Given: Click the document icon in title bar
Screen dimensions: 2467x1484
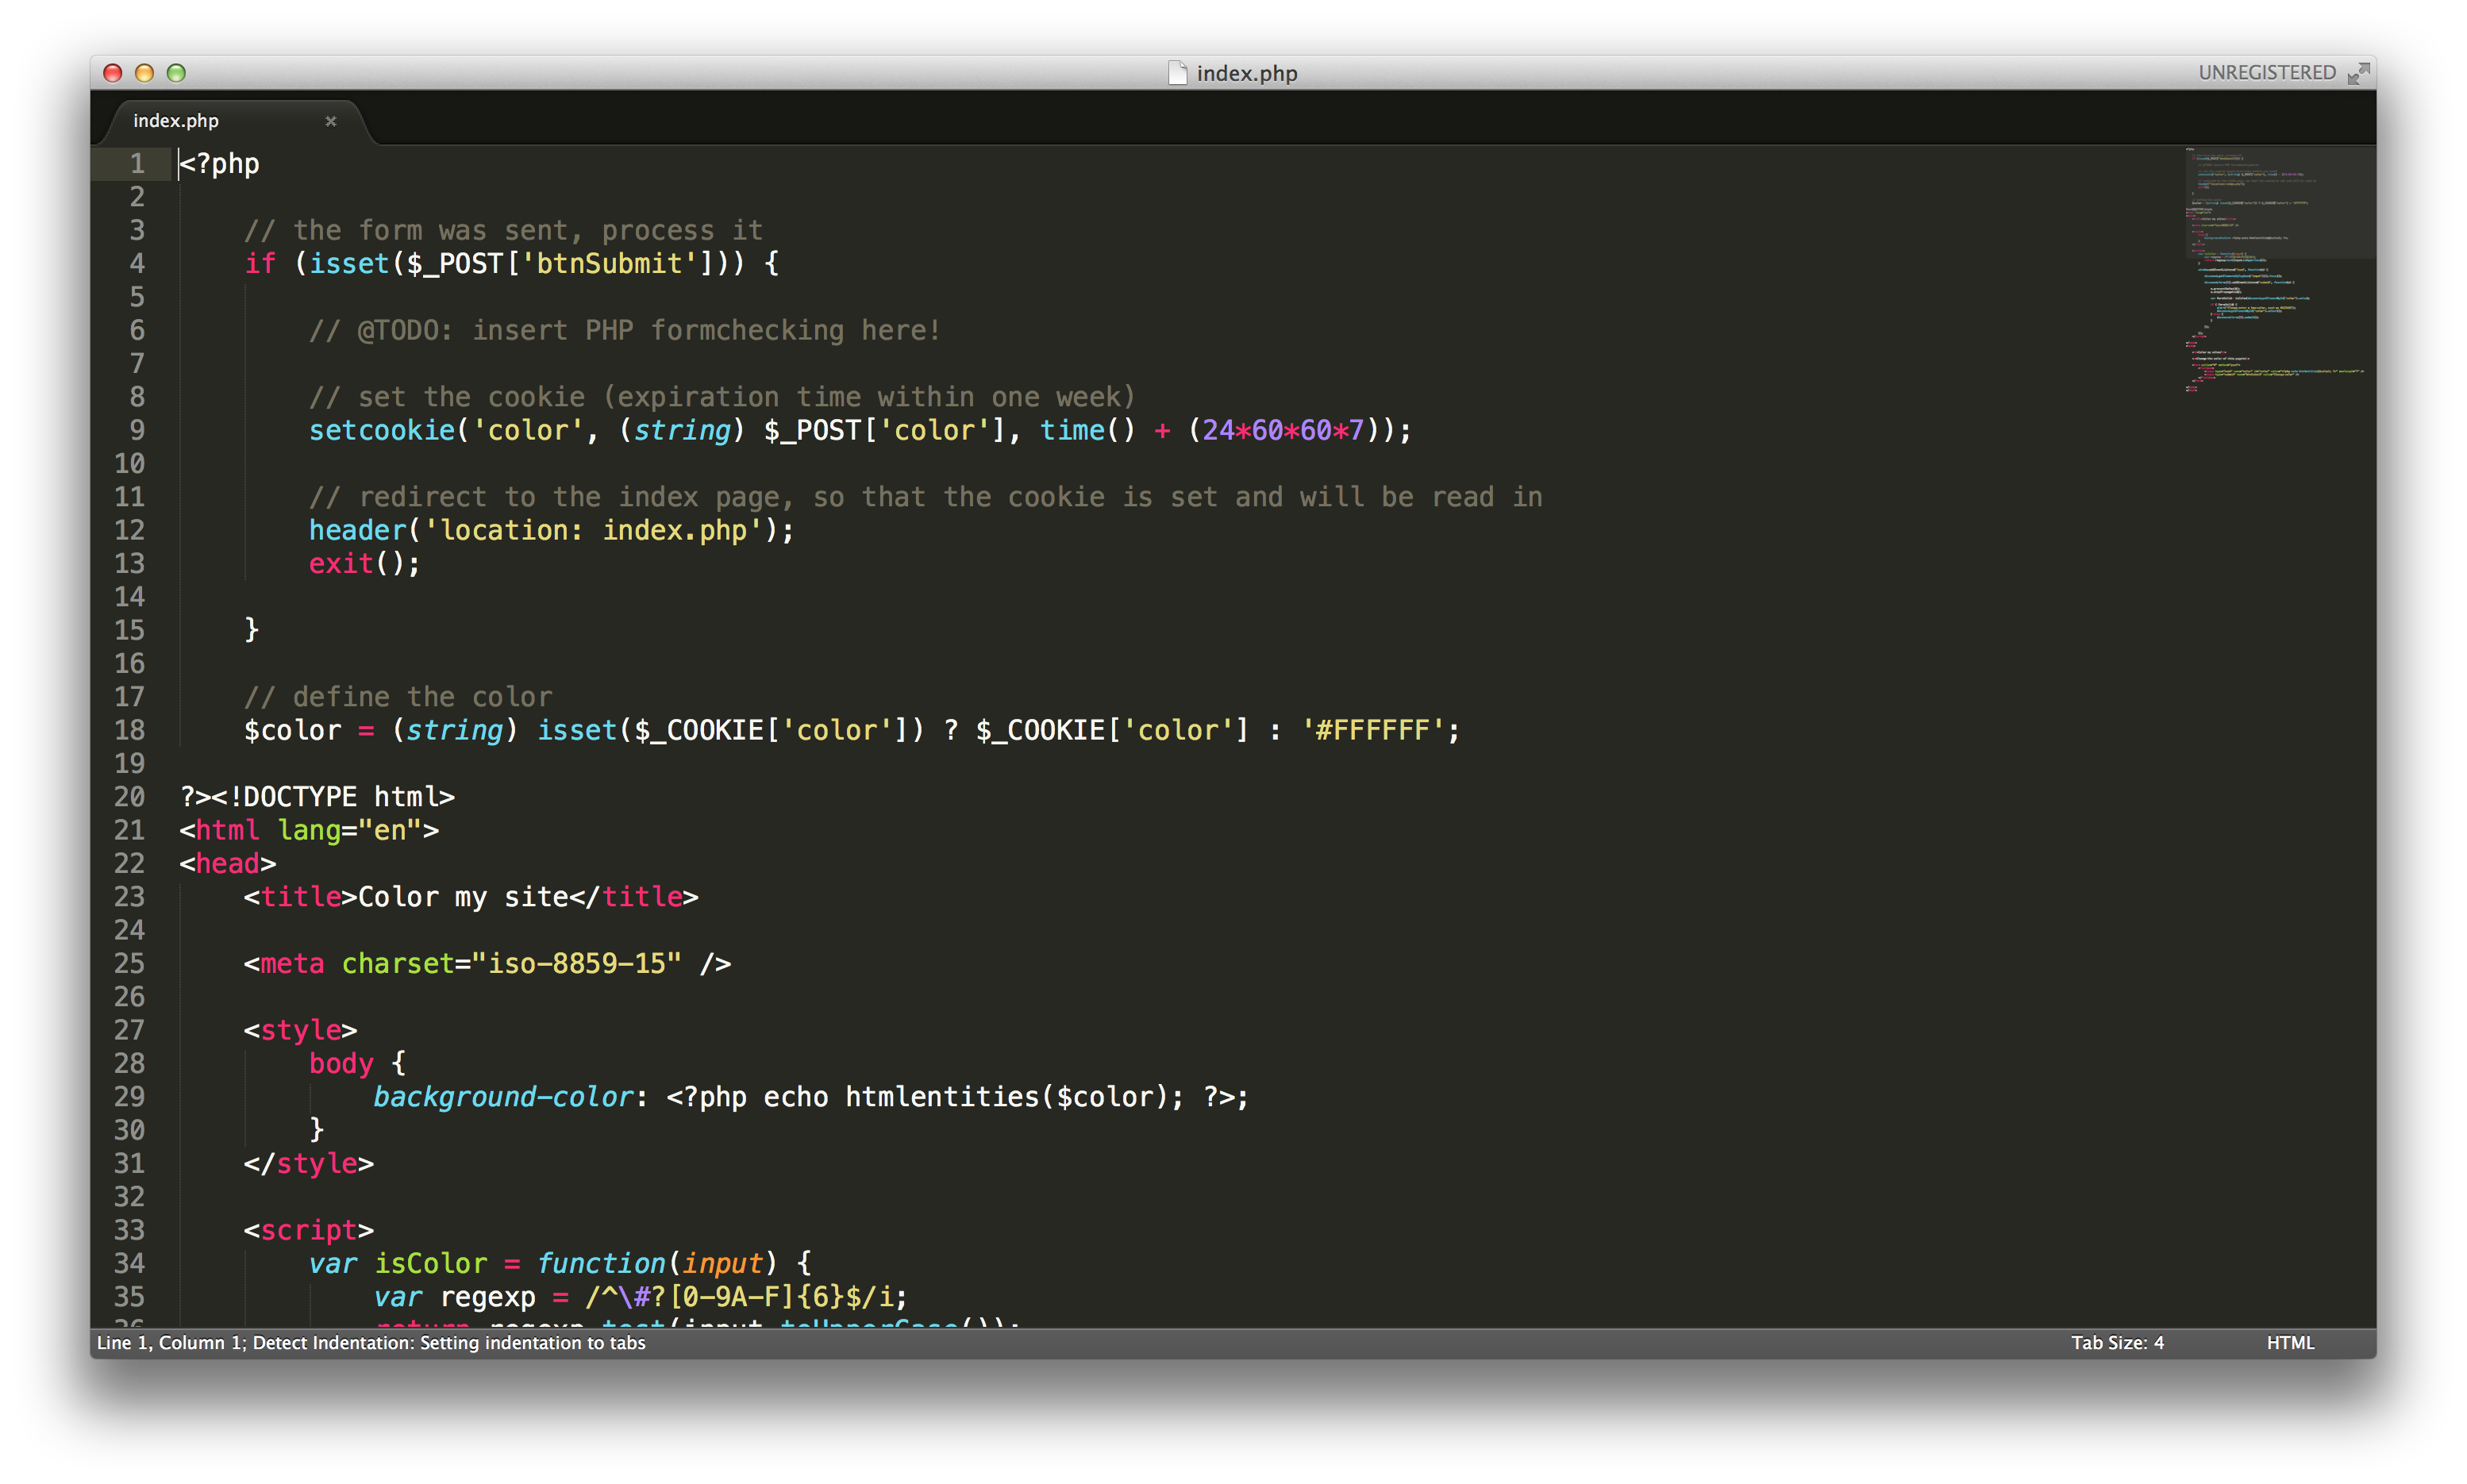Looking at the screenshot, I should [1177, 73].
